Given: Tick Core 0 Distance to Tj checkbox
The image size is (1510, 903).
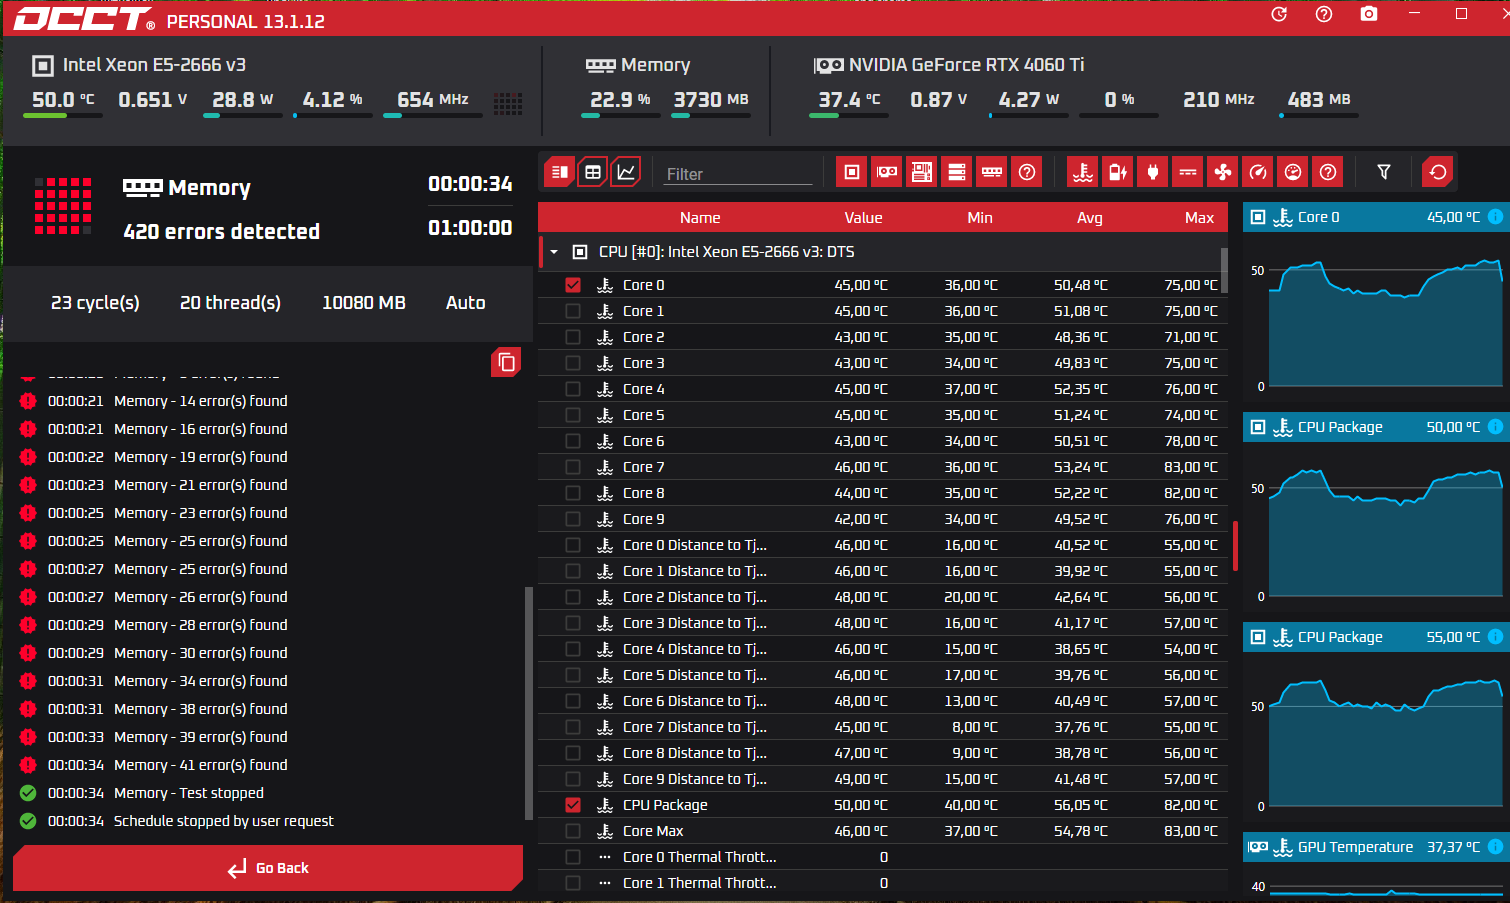Looking at the screenshot, I should point(573,545).
